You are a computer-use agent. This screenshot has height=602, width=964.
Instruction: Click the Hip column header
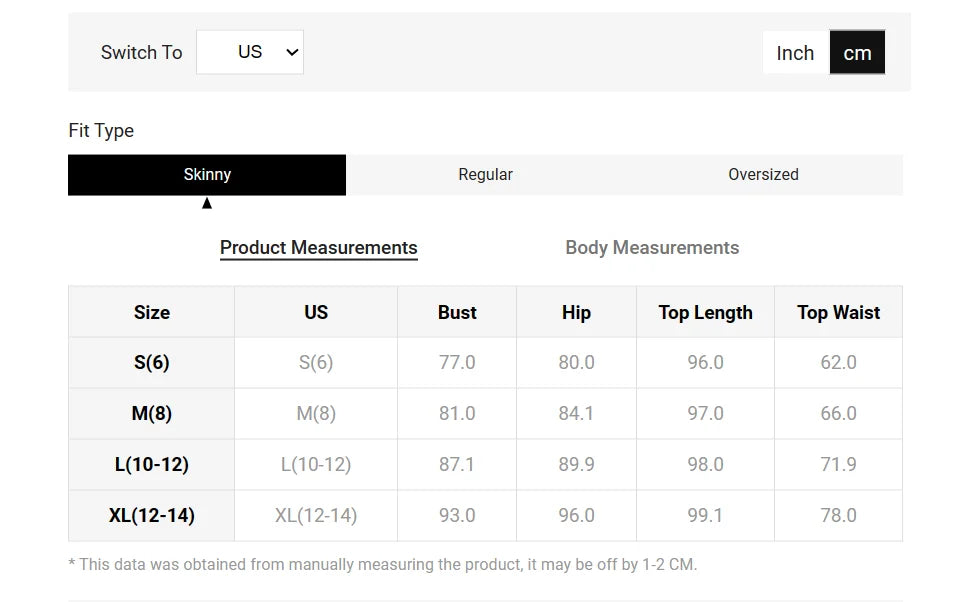pyautogui.click(x=576, y=312)
